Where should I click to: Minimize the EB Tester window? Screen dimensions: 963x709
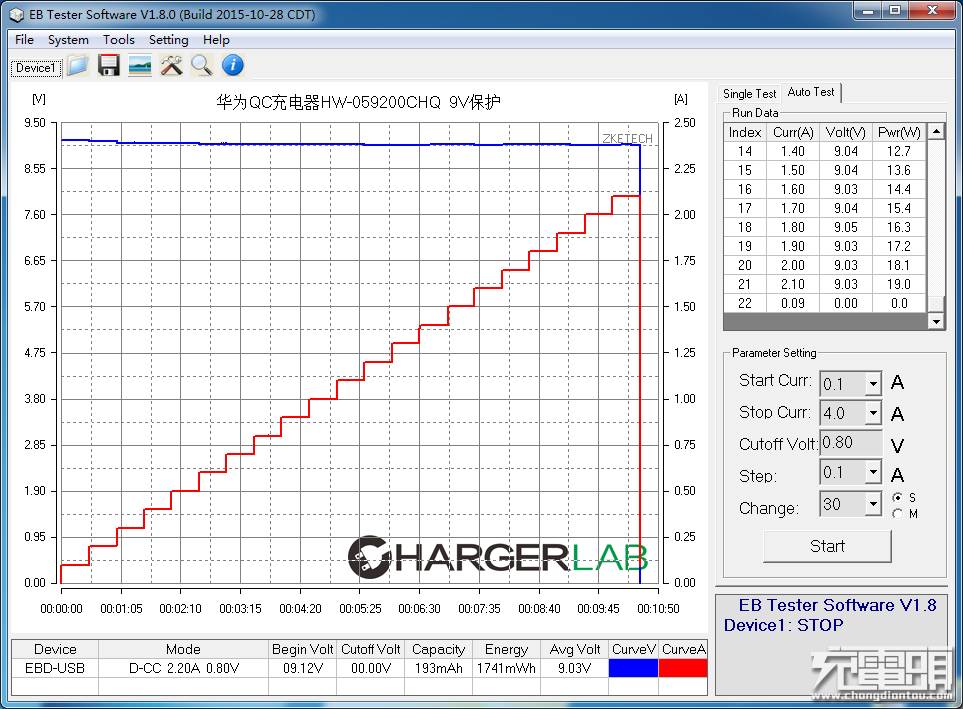[x=868, y=10]
